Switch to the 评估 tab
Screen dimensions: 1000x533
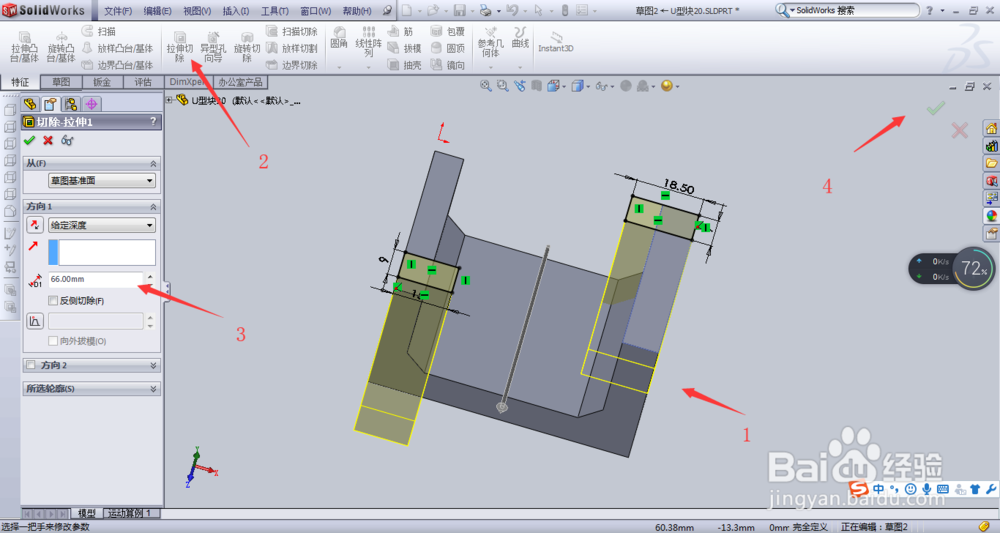[x=143, y=82]
